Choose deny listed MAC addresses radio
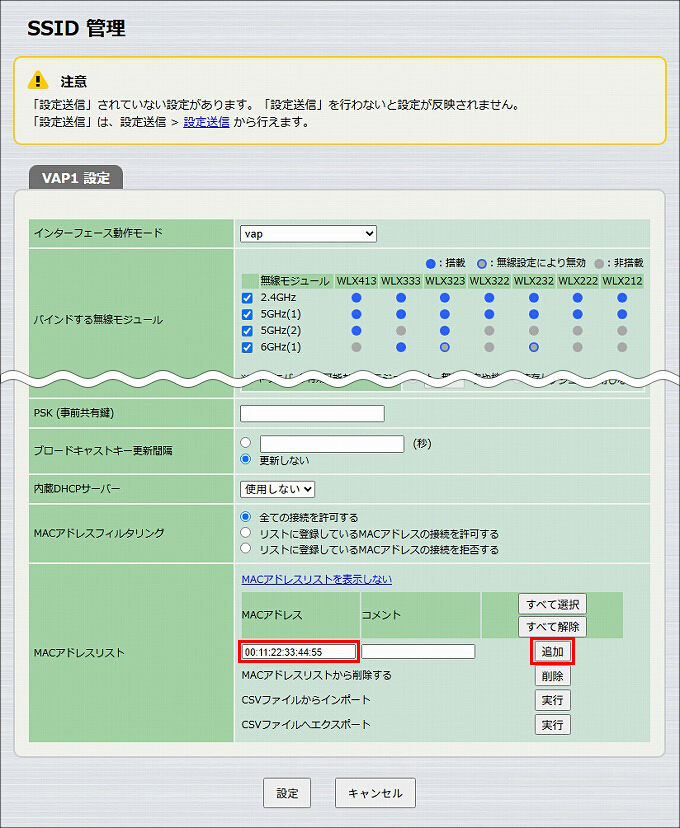Image resolution: width=680 pixels, height=828 pixels. tap(245, 548)
